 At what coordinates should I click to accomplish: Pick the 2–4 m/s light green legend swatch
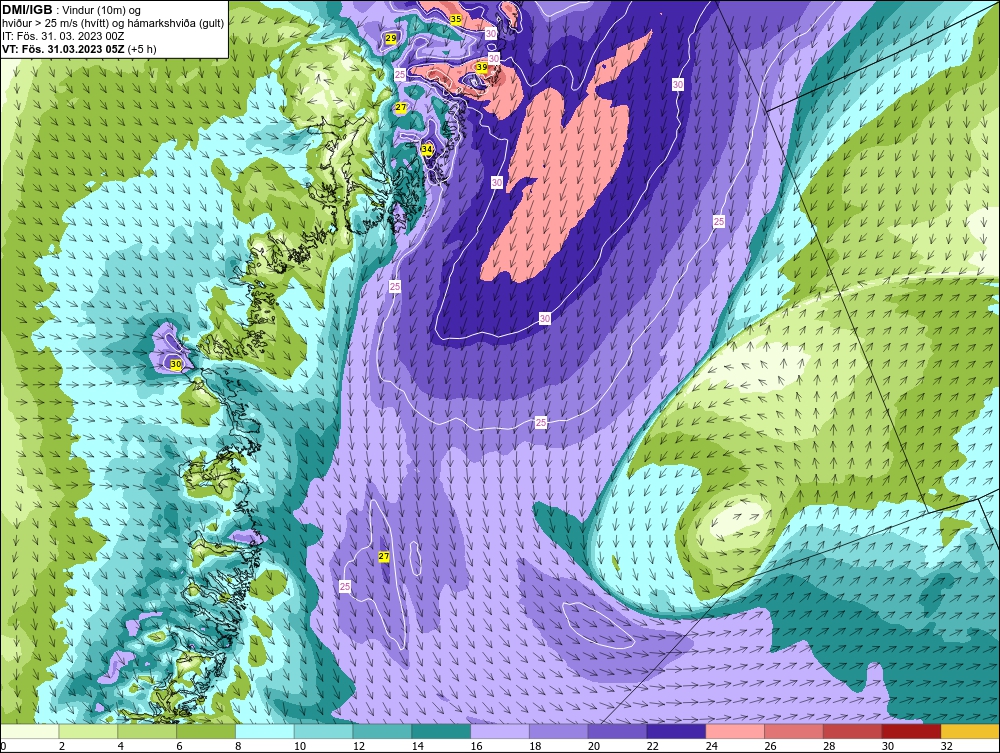coord(88,731)
